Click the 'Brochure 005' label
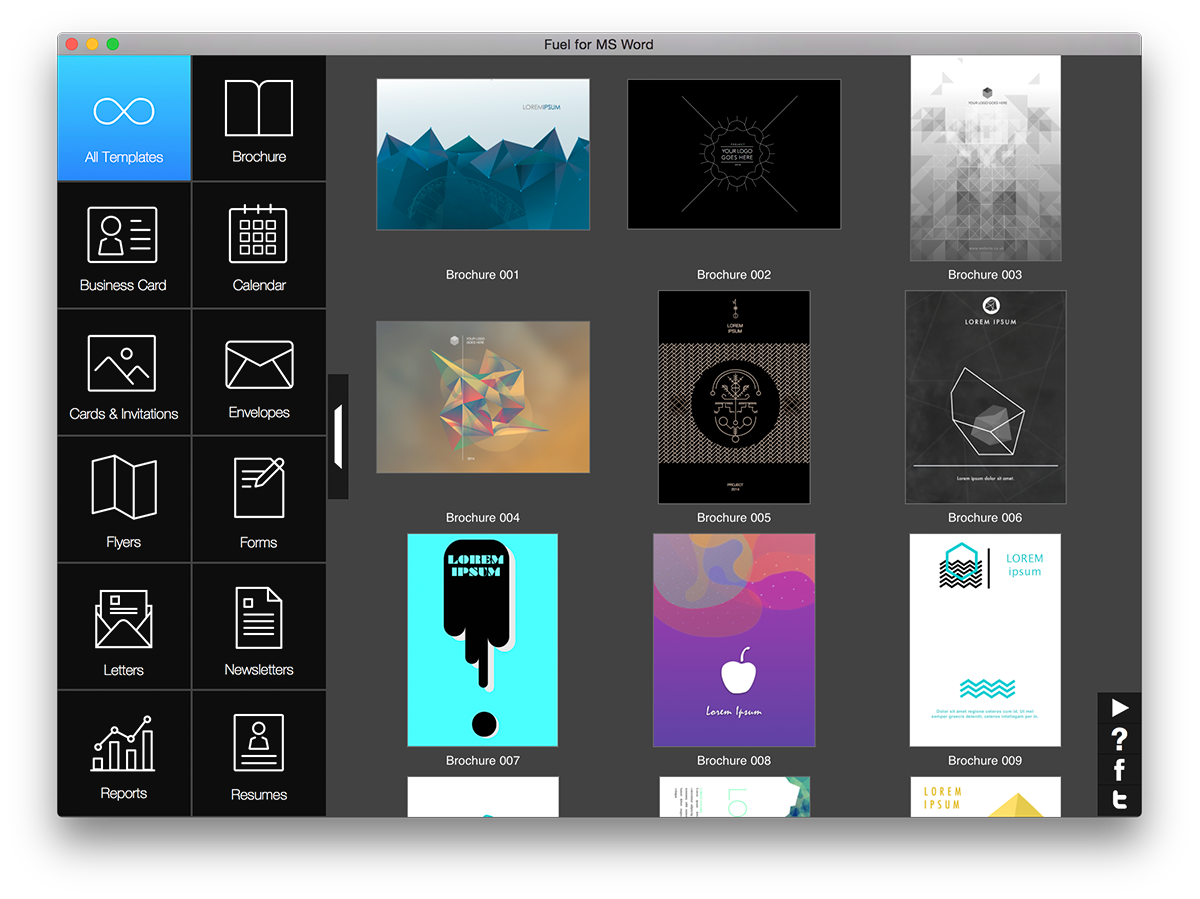The height and width of the screenshot is (899, 1200). (734, 518)
